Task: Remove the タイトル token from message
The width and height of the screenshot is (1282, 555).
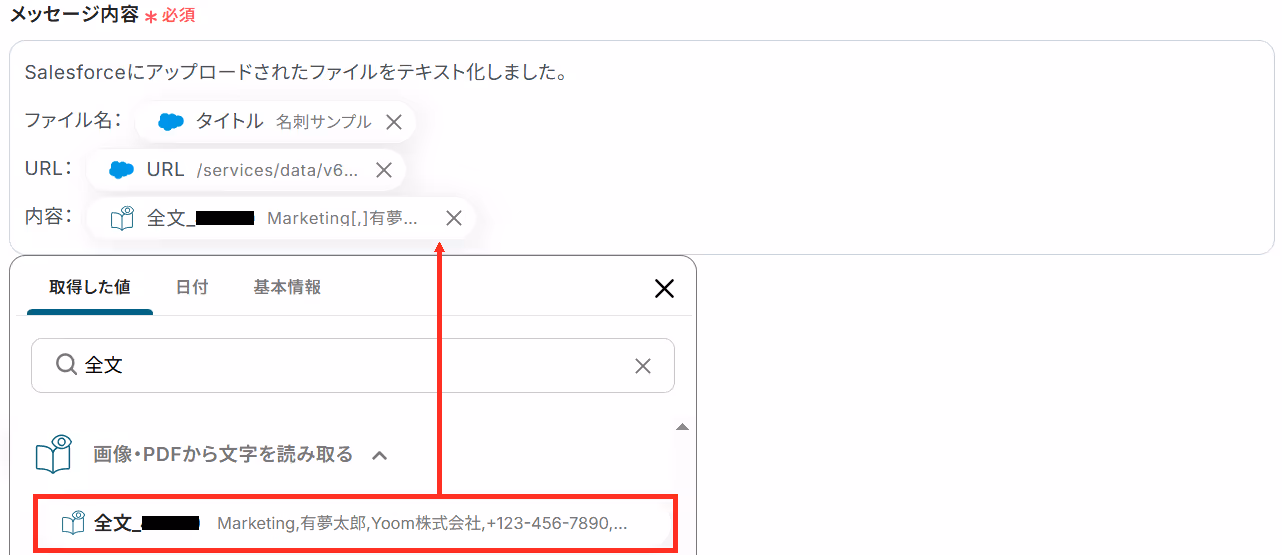Action: point(394,122)
